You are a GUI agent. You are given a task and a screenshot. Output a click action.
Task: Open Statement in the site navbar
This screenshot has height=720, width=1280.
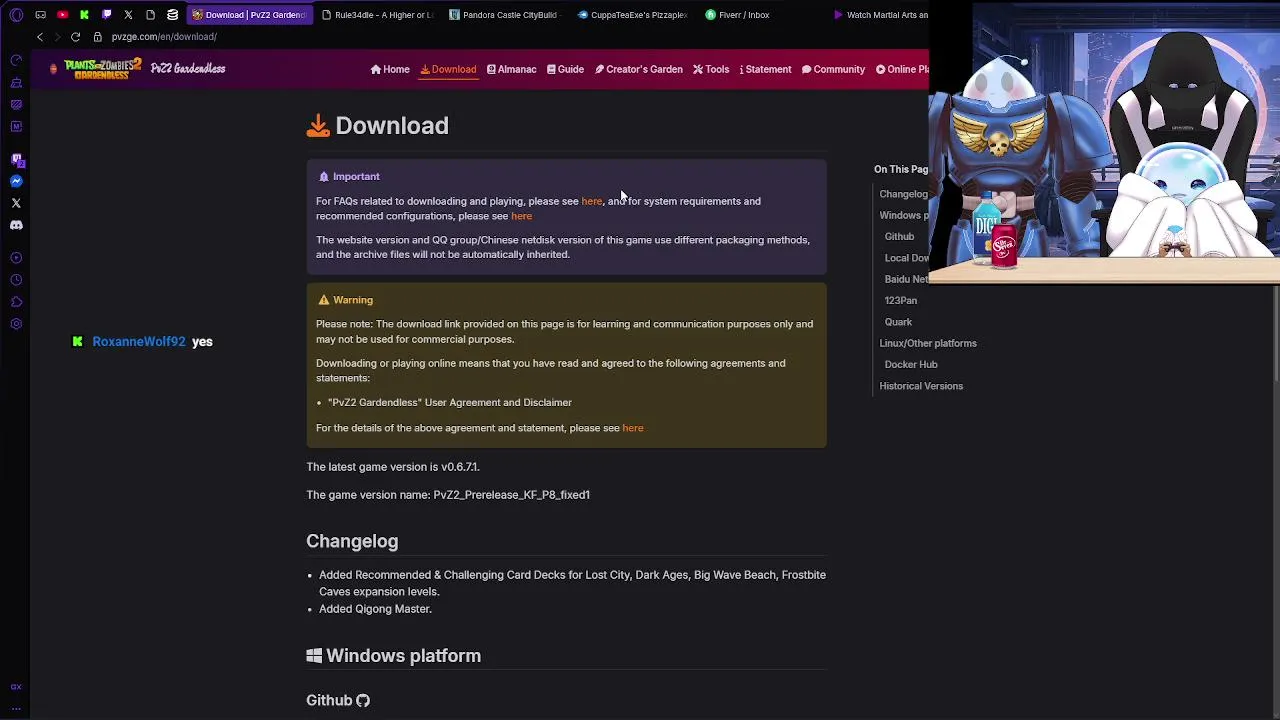[x=765, y=69]
